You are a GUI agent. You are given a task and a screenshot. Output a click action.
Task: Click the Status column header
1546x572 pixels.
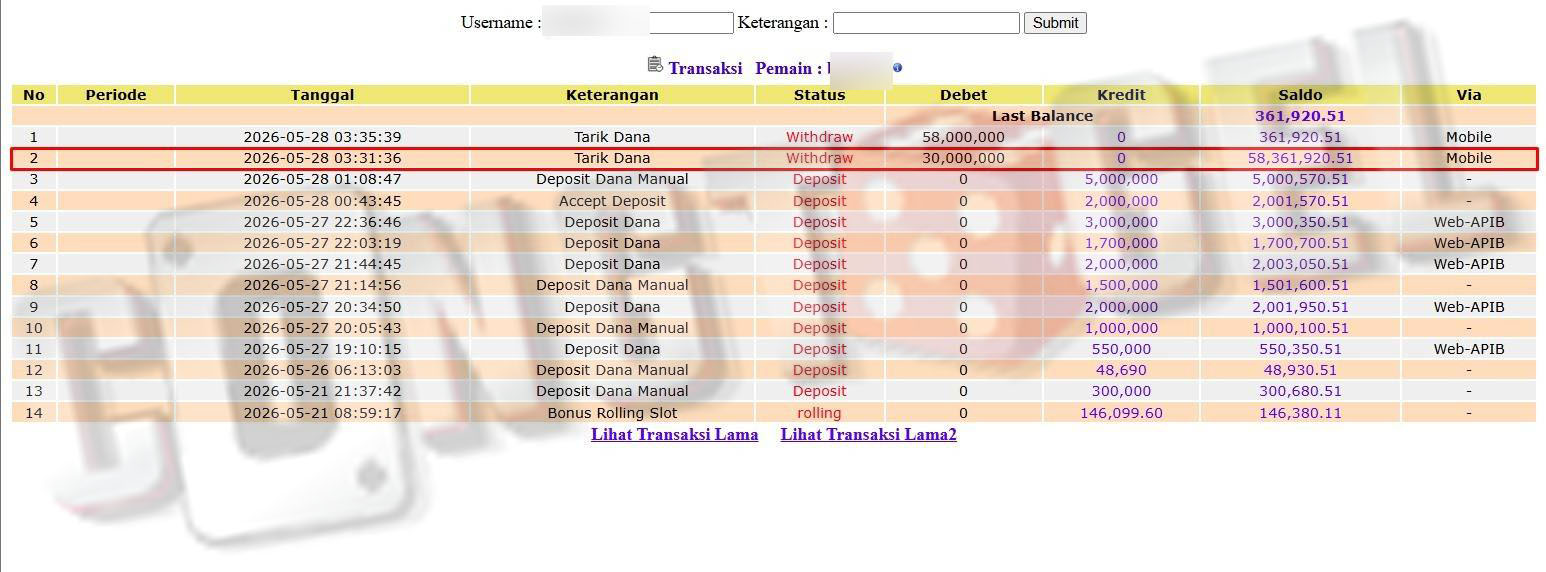(x=819, y=95)
